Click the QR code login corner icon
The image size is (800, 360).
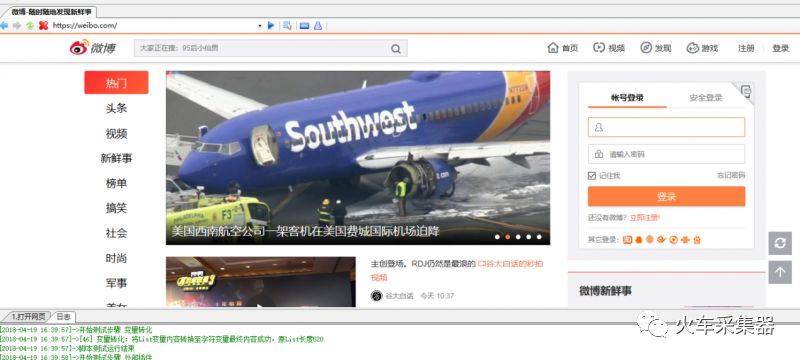[745, 91]
